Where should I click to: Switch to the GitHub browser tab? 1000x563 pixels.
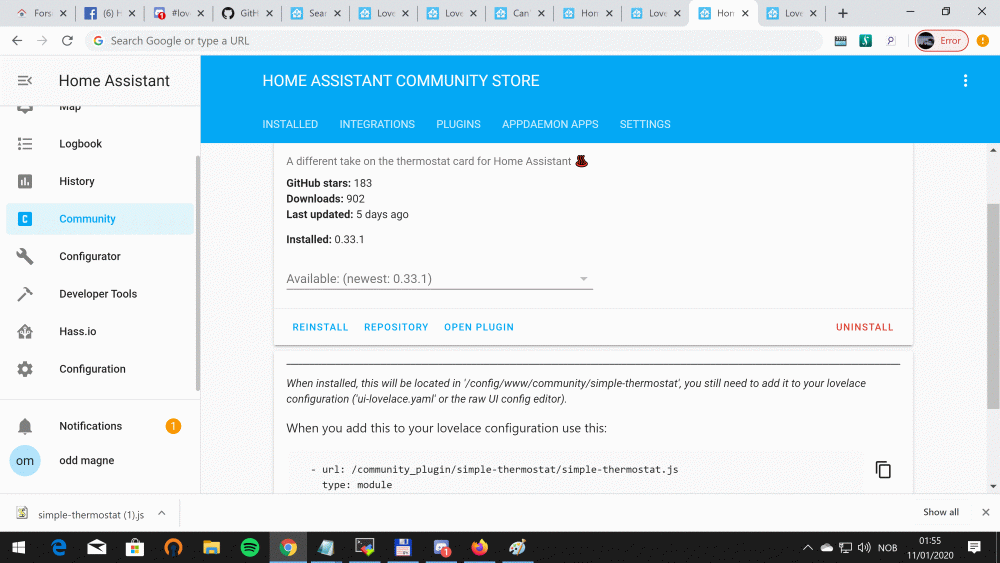(246, 13)
